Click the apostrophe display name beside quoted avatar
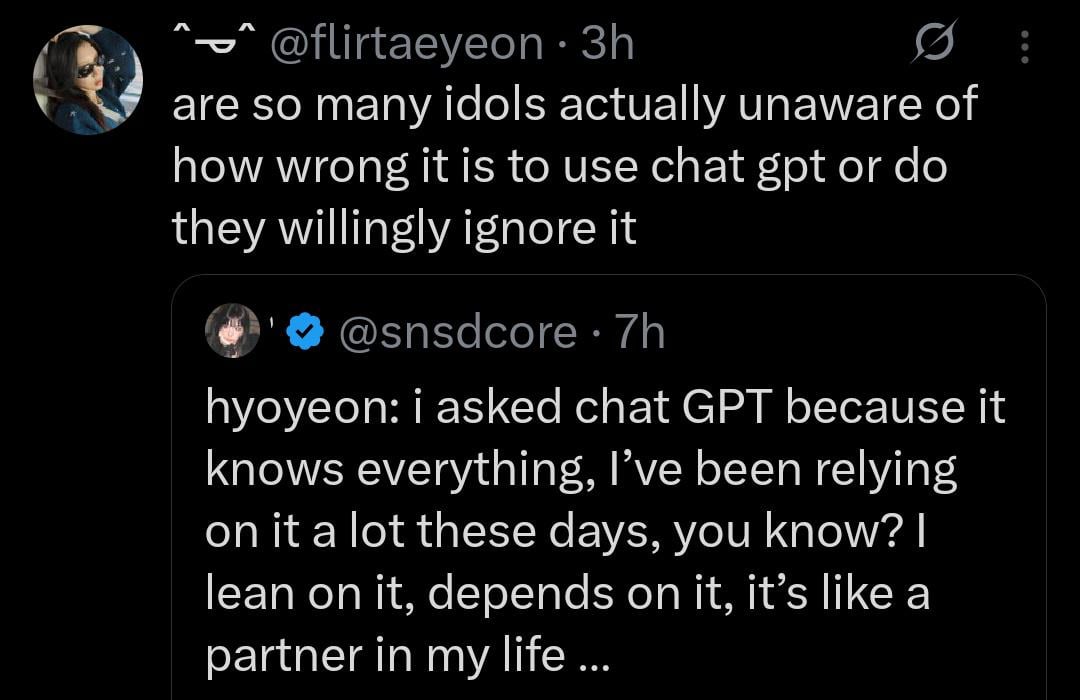 271,326
